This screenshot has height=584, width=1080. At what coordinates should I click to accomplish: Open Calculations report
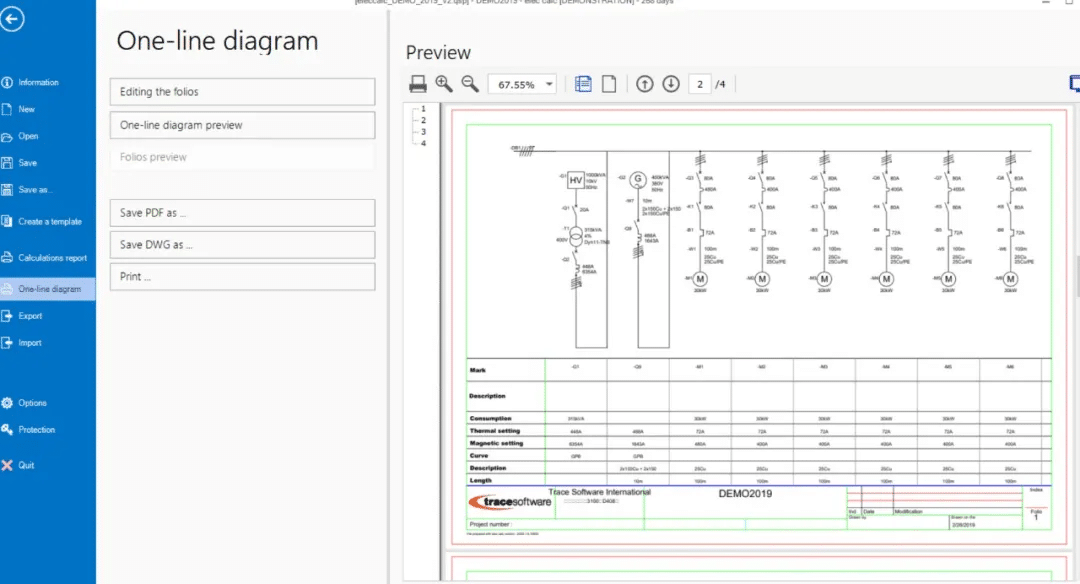52,258
